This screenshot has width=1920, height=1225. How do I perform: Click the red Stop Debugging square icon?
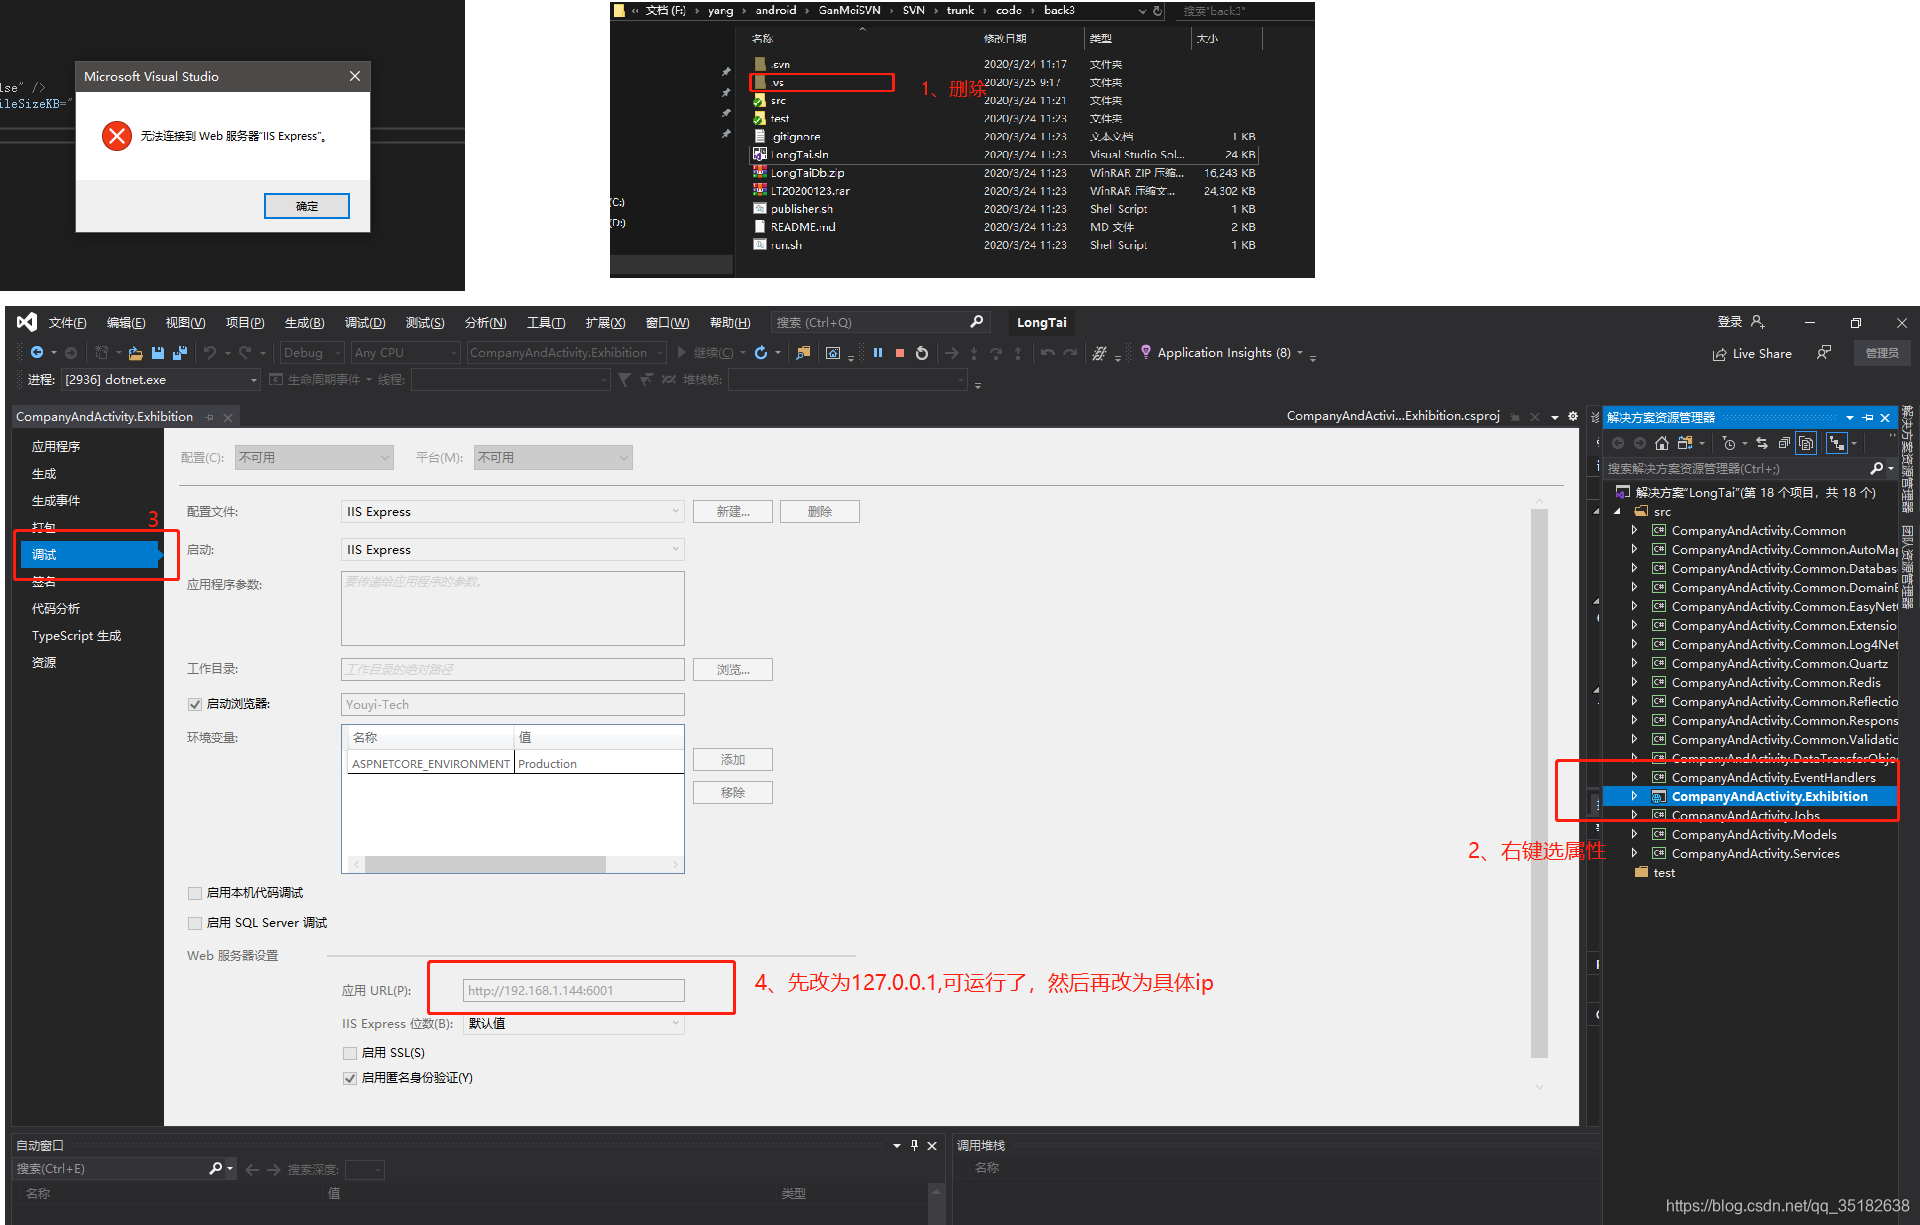(900, 353)
